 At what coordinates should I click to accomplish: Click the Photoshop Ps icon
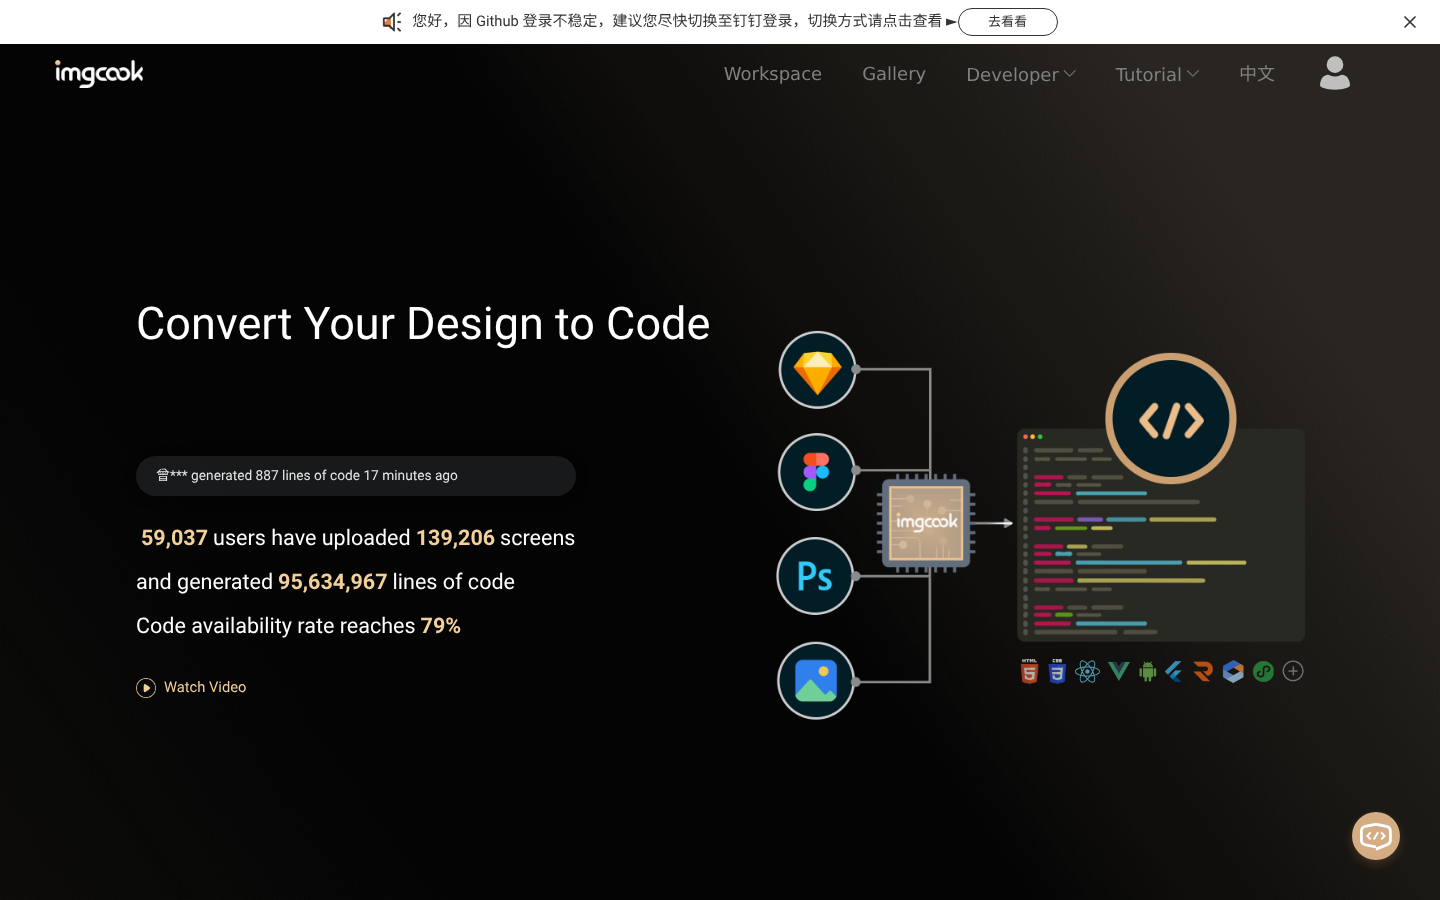(x=815, y=576)
